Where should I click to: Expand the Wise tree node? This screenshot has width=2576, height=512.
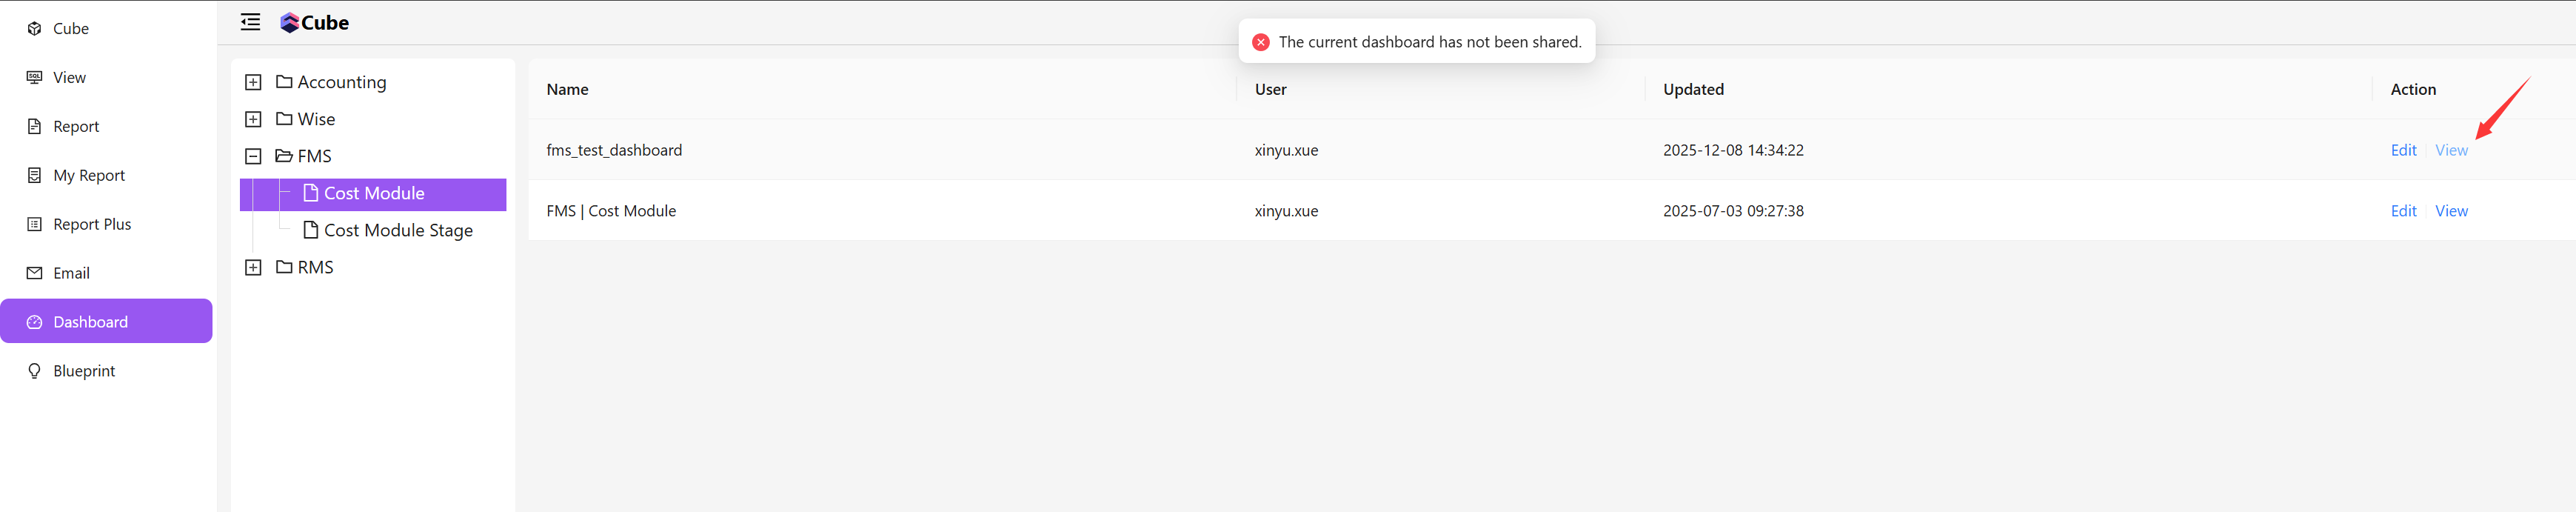254,119
